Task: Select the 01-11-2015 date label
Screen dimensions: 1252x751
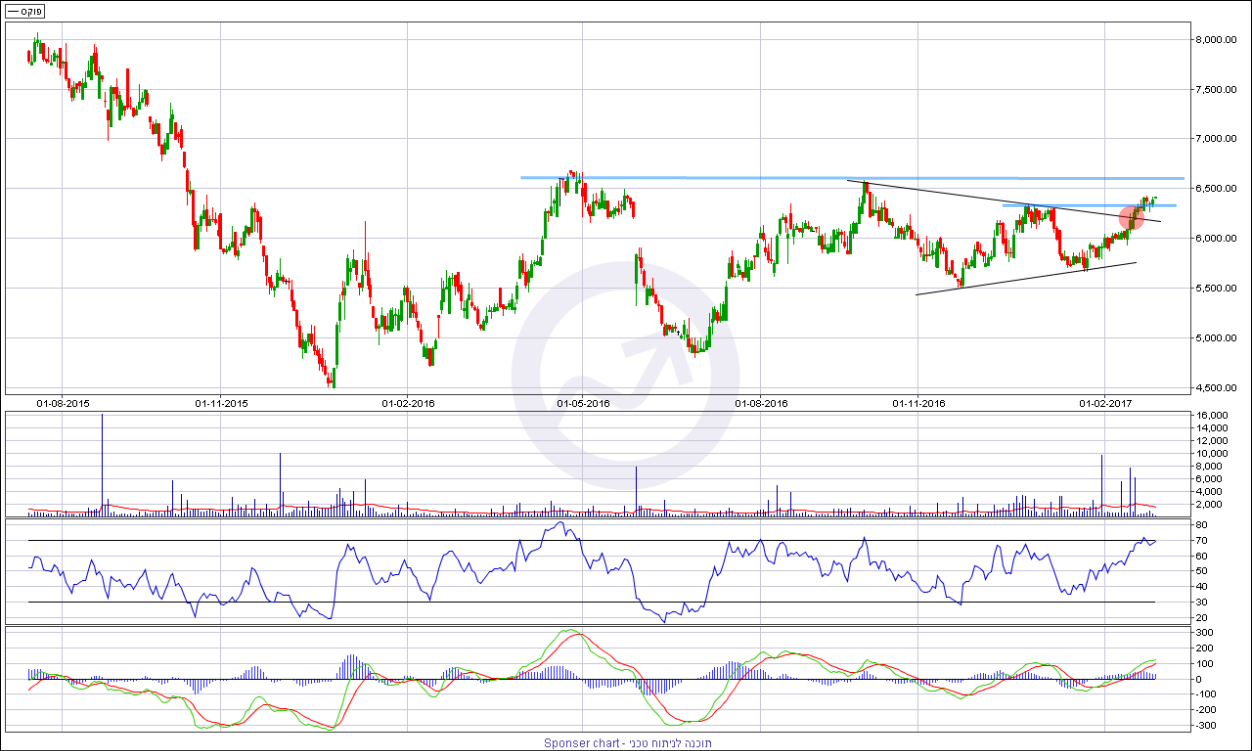Action: pyautogui.click(x=221, y=403)
